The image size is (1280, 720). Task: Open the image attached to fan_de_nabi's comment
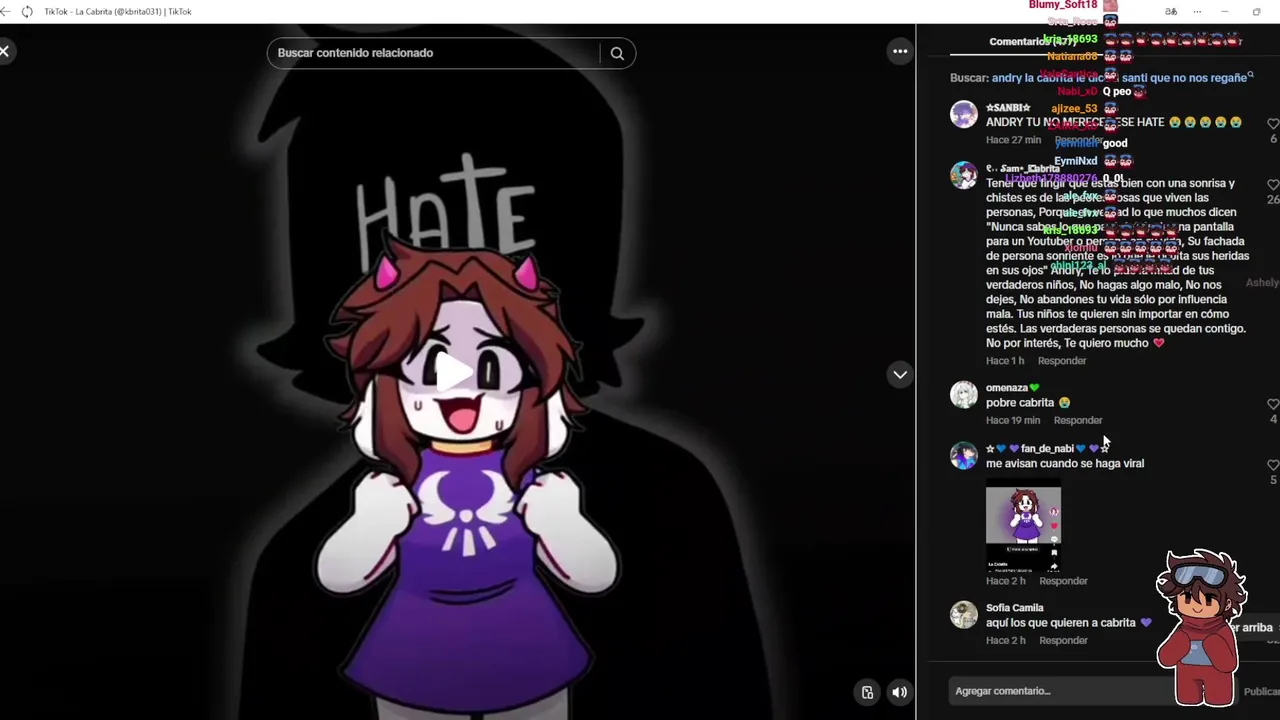1023,525
